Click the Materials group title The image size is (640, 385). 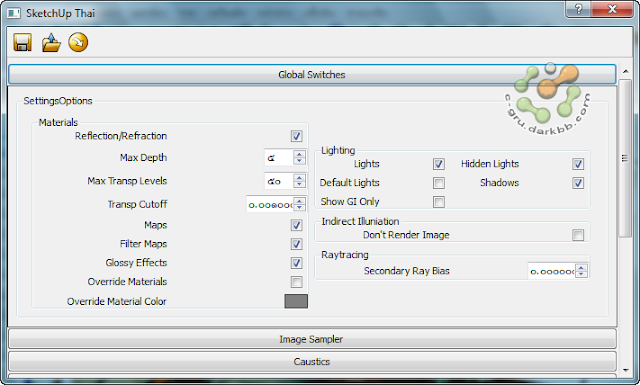click(58, 122)
